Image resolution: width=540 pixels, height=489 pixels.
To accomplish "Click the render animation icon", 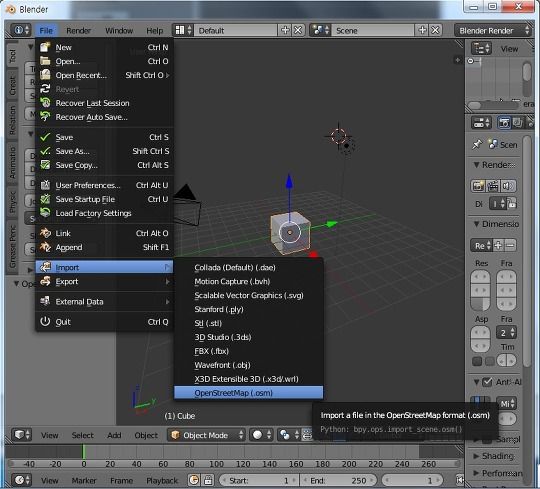I will pyautogui.click(x=493, y=186).
